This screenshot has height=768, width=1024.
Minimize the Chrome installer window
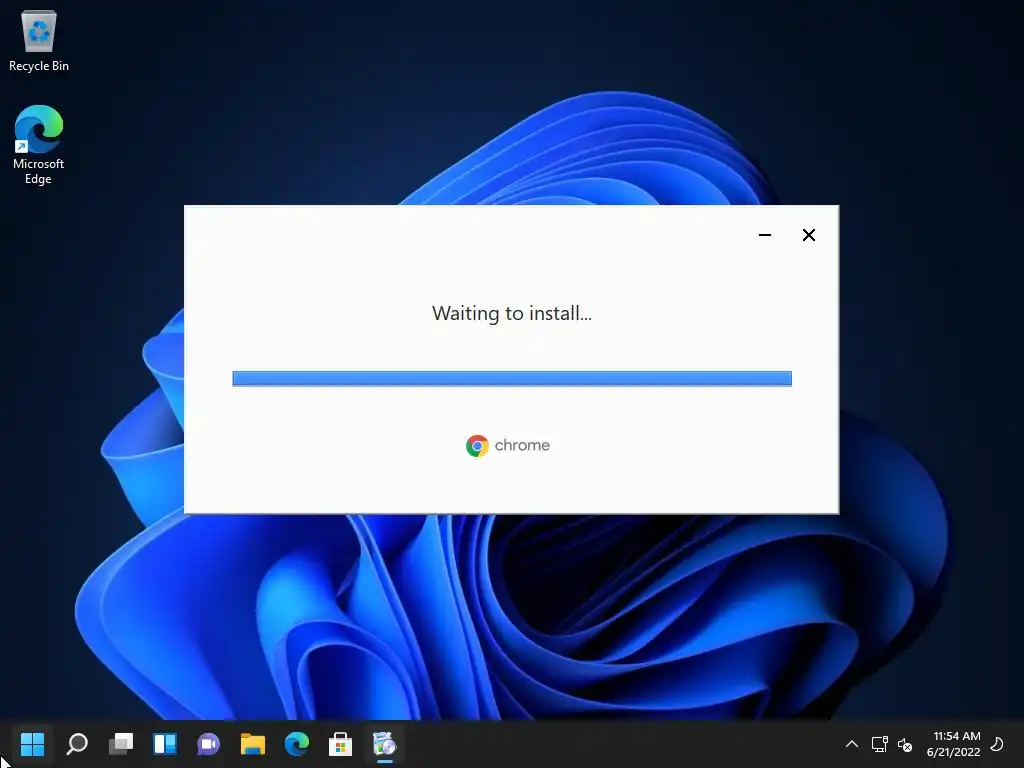pos(765,235)
